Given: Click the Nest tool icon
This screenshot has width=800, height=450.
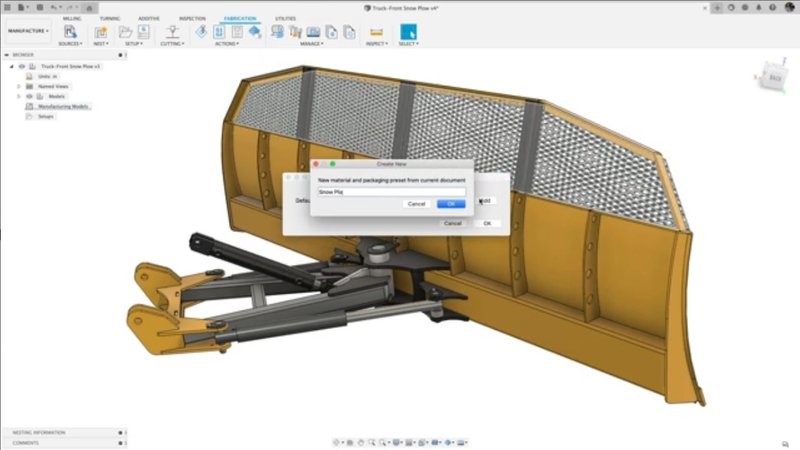Looking at the screenshot, I should click(x=101, y=32).
